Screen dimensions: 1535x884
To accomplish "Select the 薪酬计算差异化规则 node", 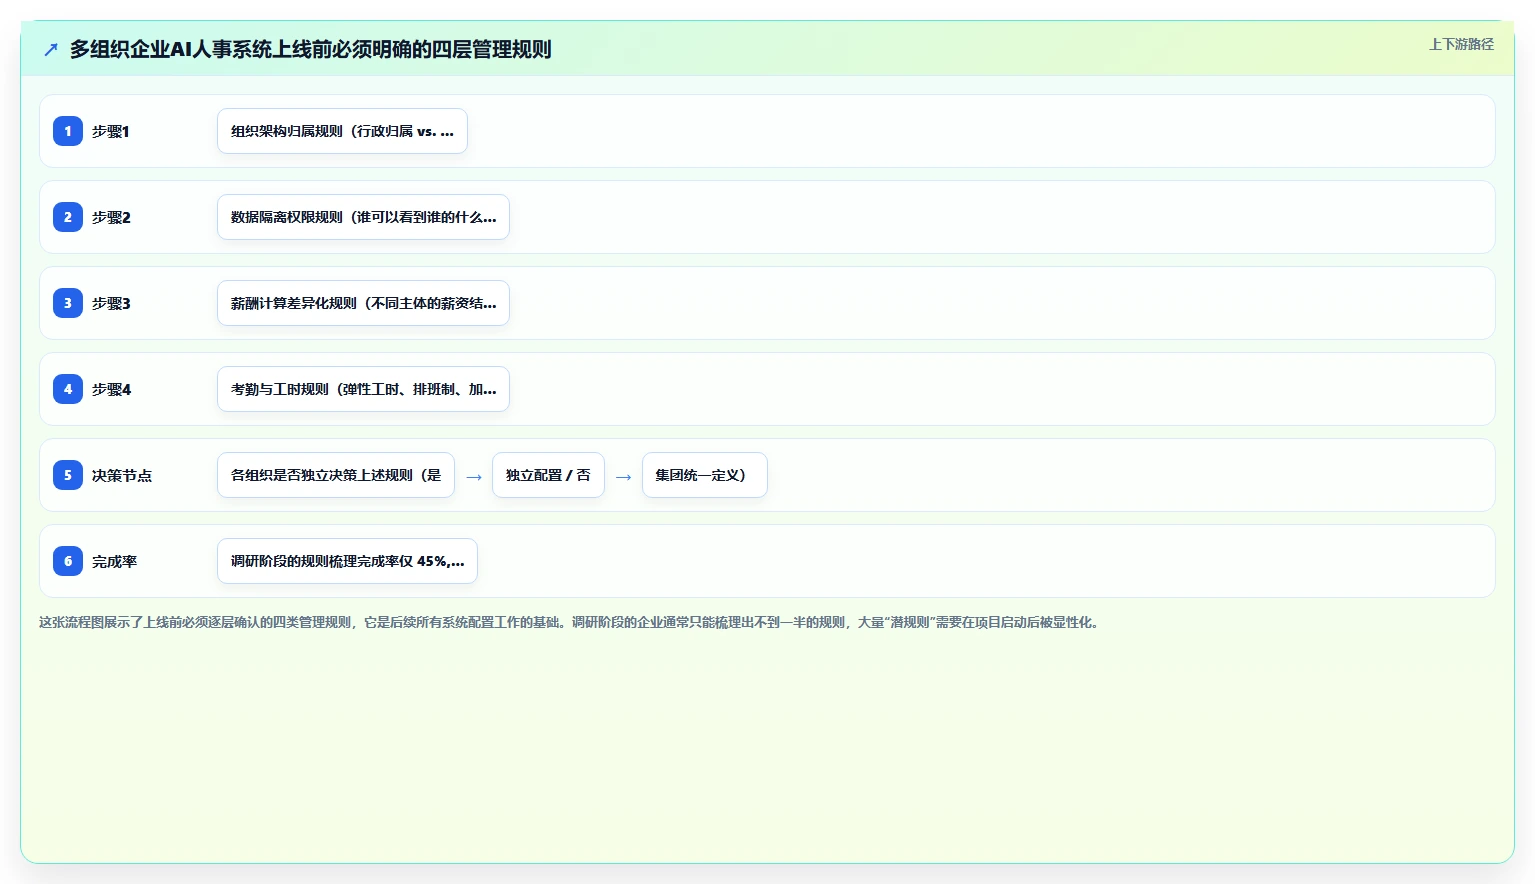I will coord(363,303).
